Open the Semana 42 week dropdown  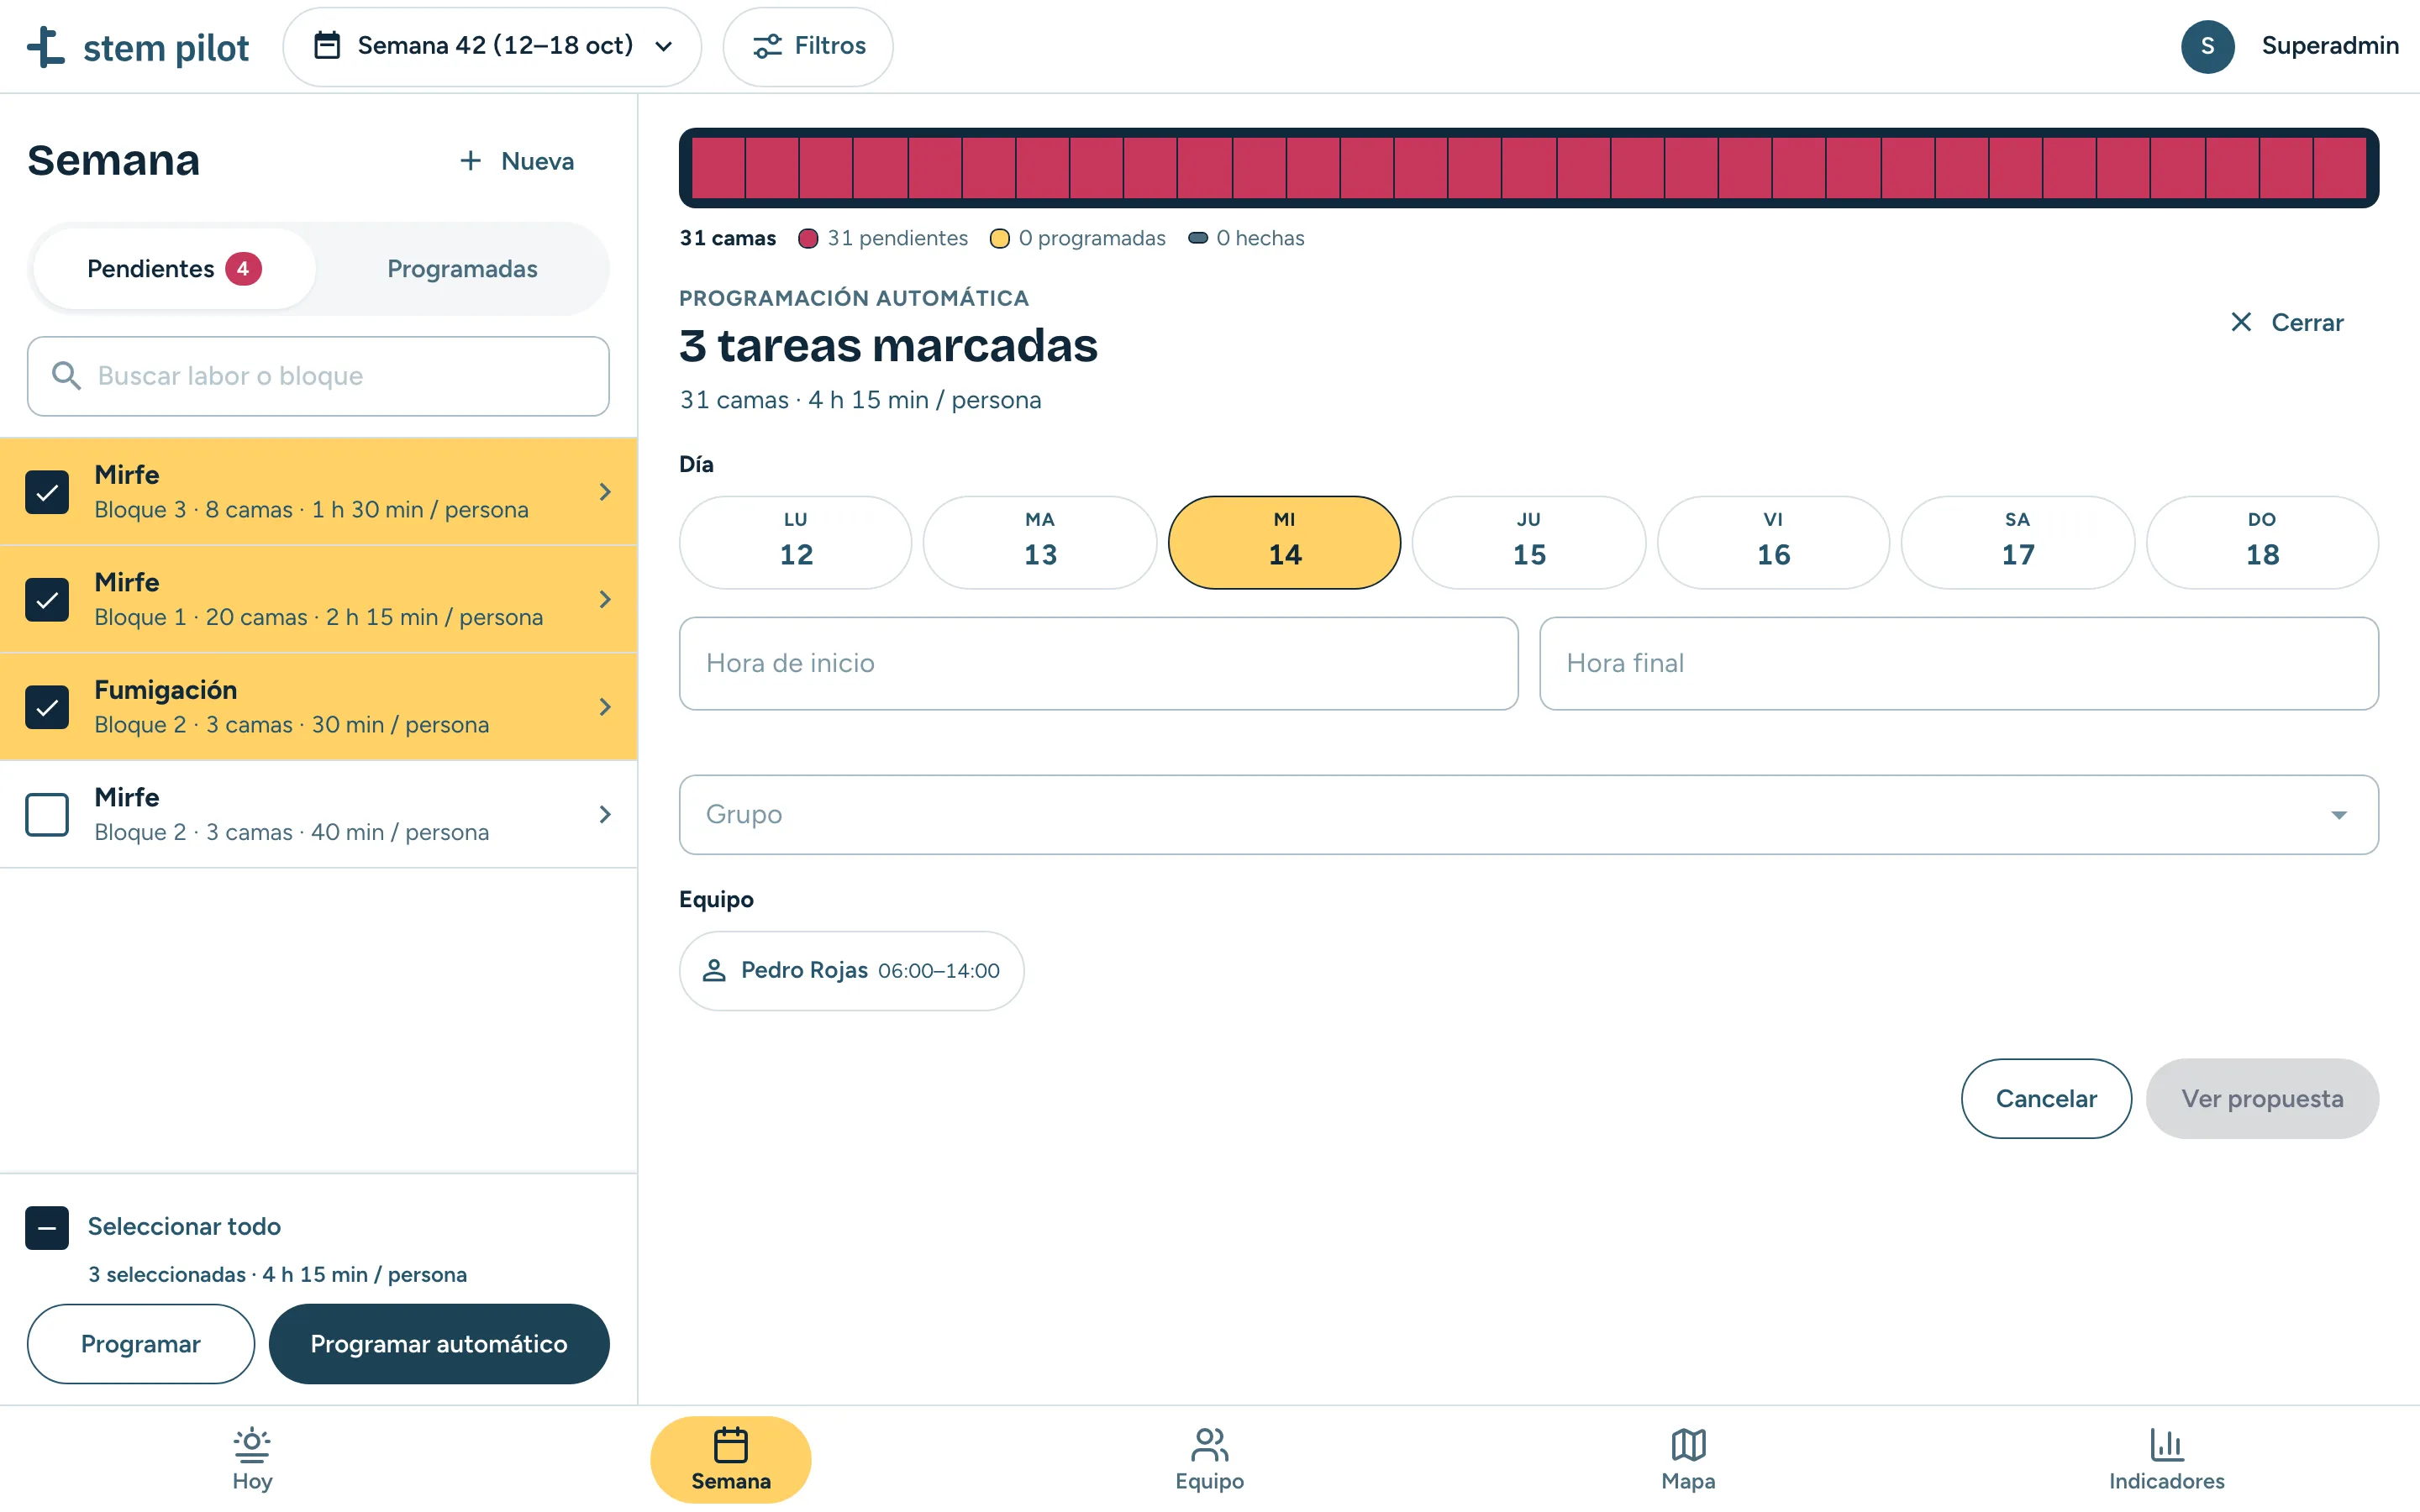(x=492, y=46)
